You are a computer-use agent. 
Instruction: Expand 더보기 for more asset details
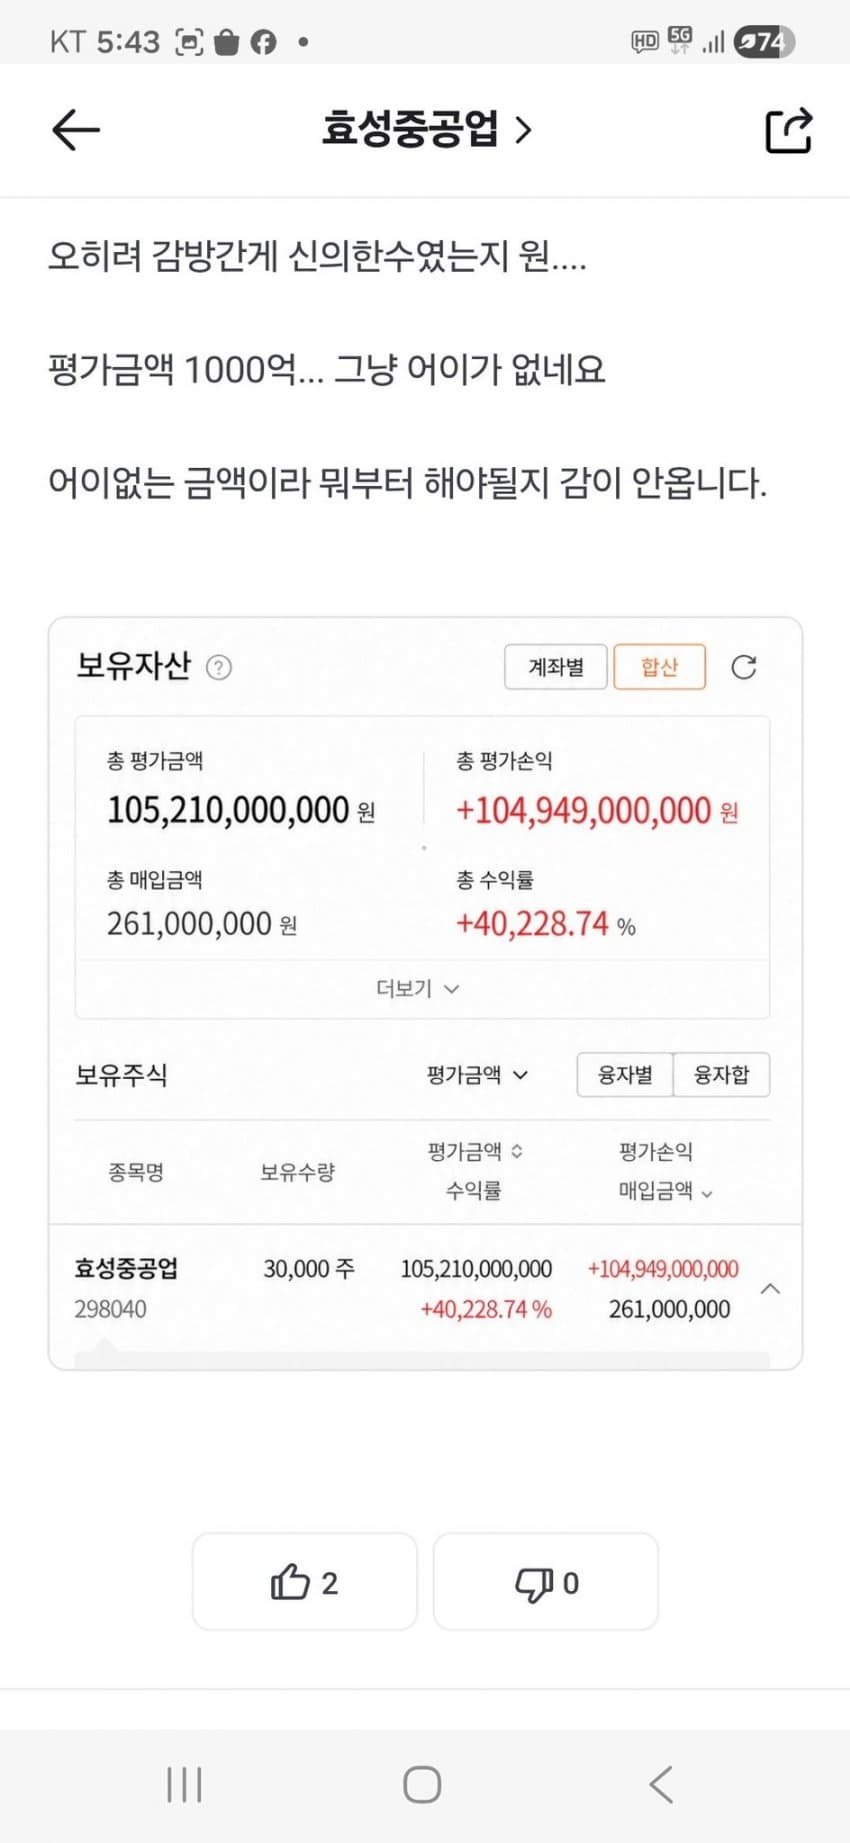(x=417, y=989)
